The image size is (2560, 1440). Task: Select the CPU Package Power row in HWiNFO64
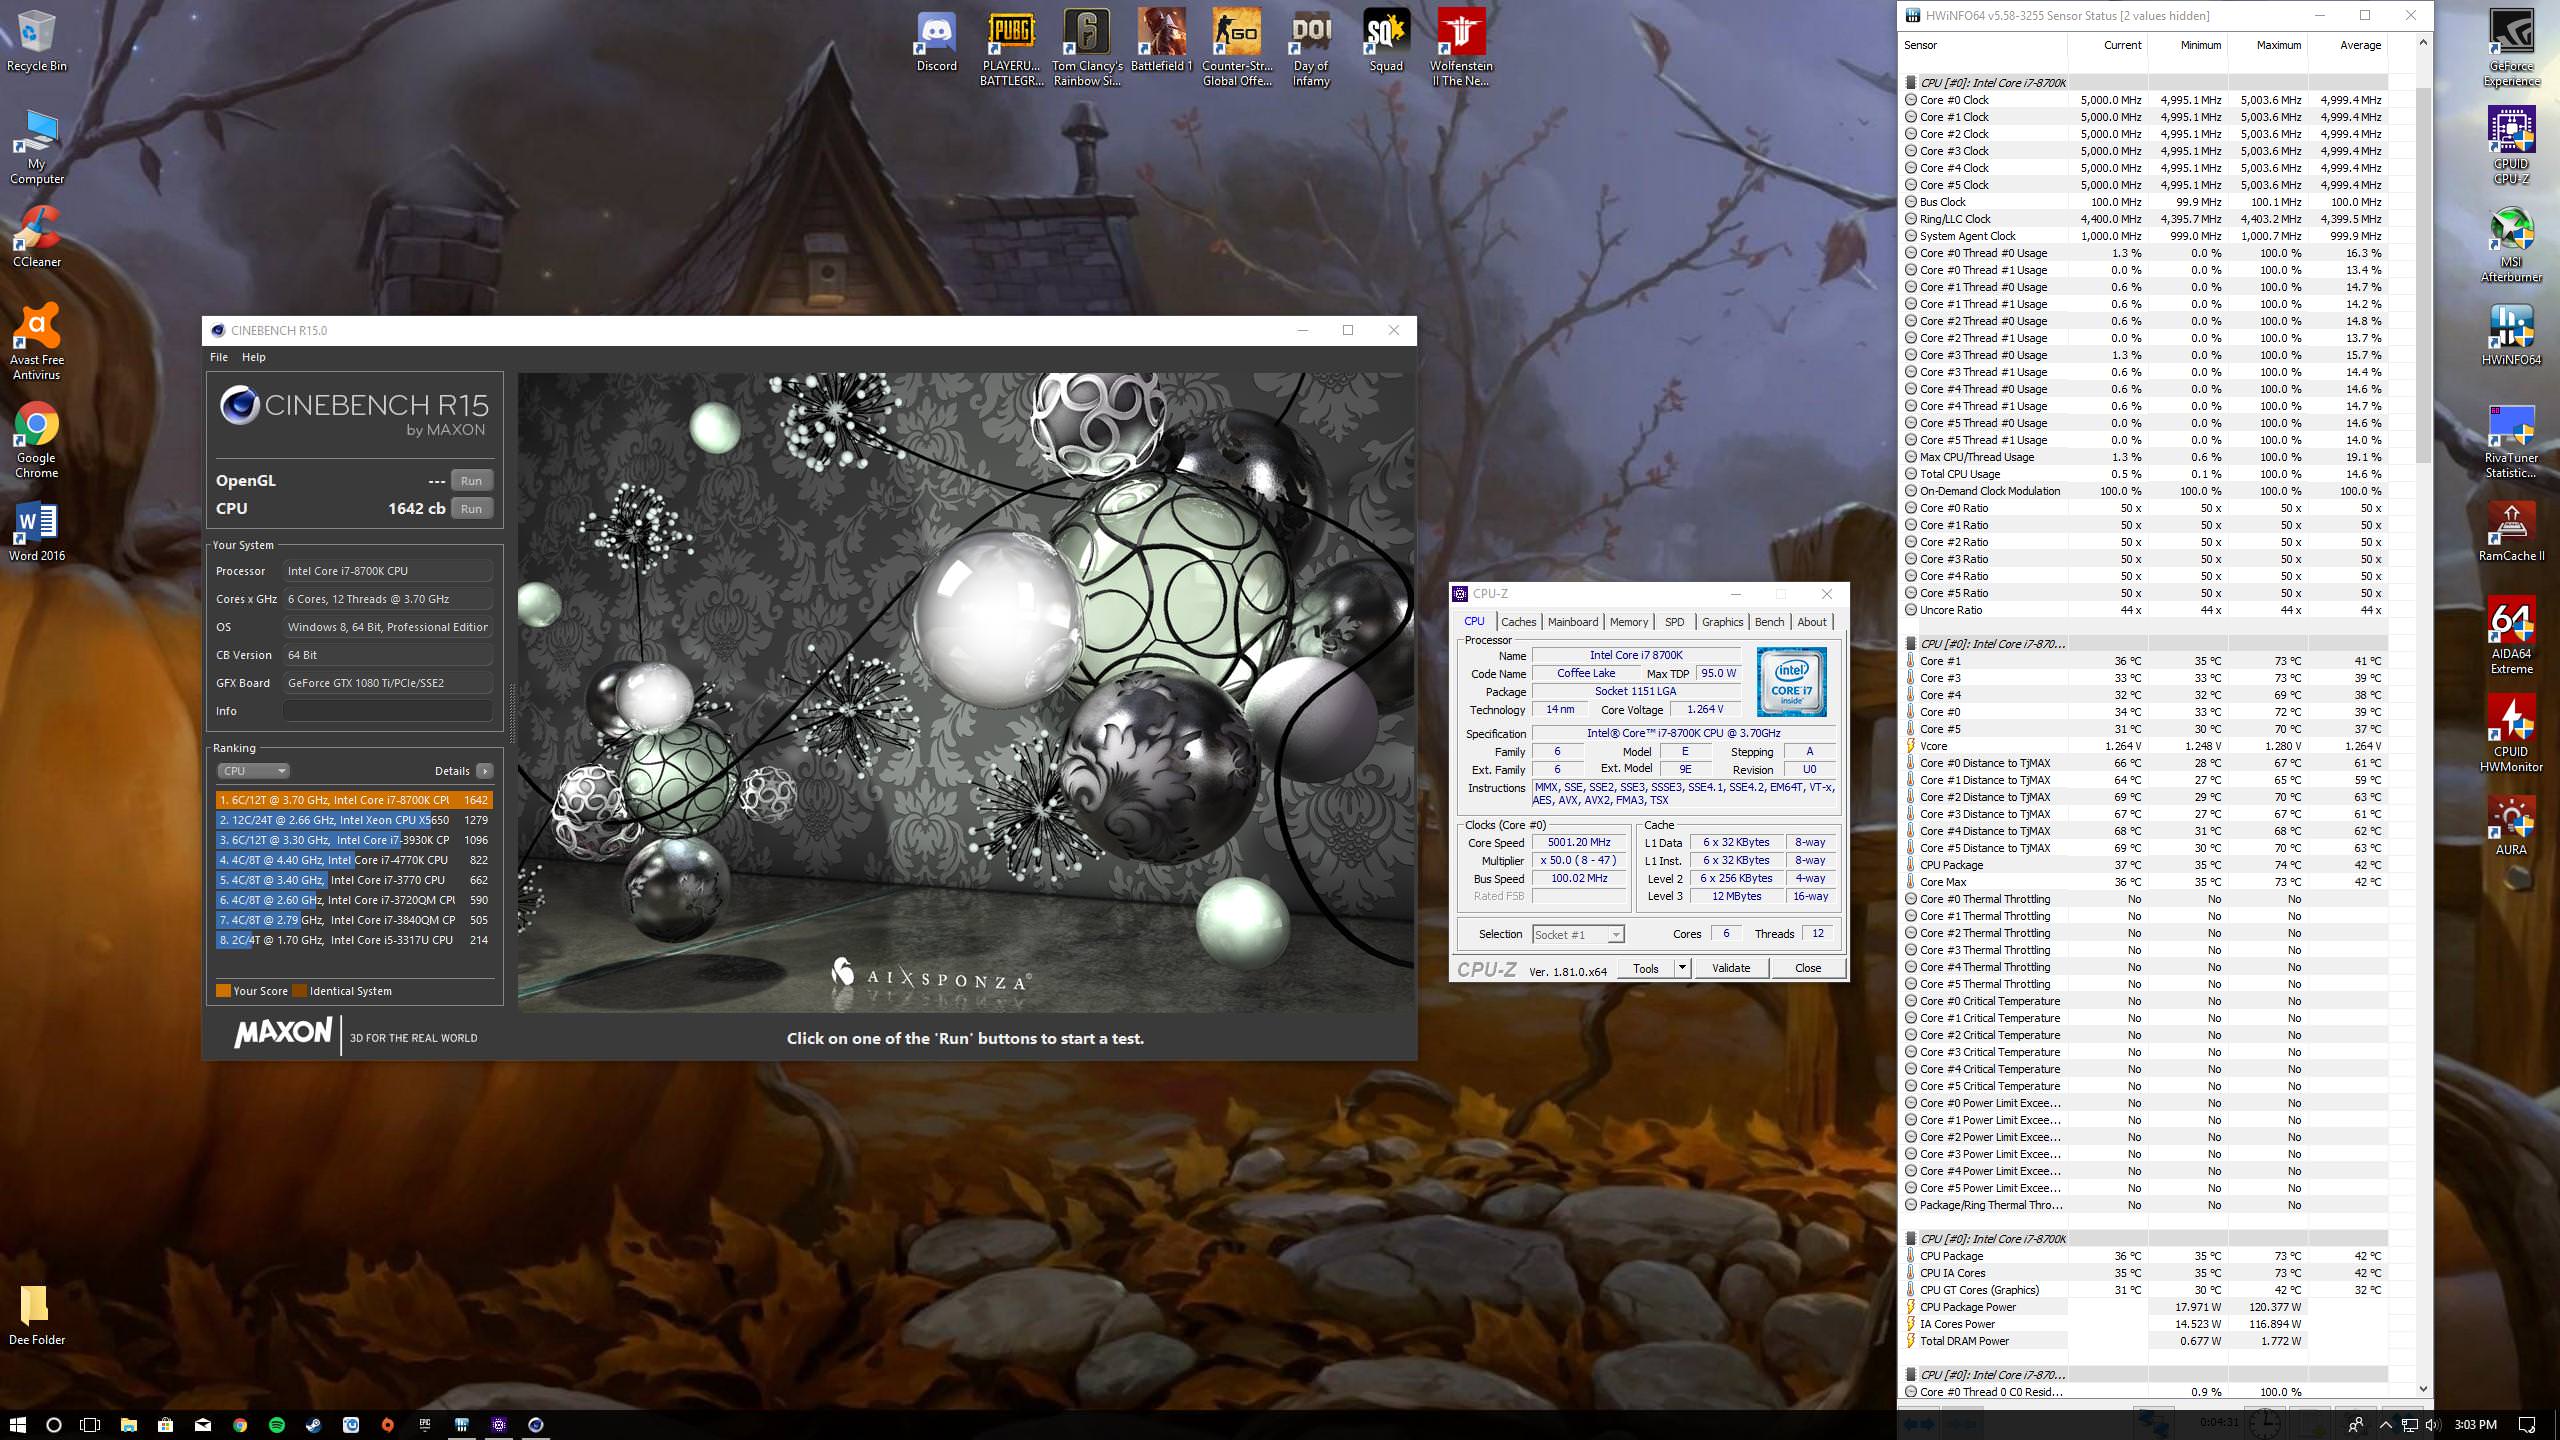coord(2145,1307)
